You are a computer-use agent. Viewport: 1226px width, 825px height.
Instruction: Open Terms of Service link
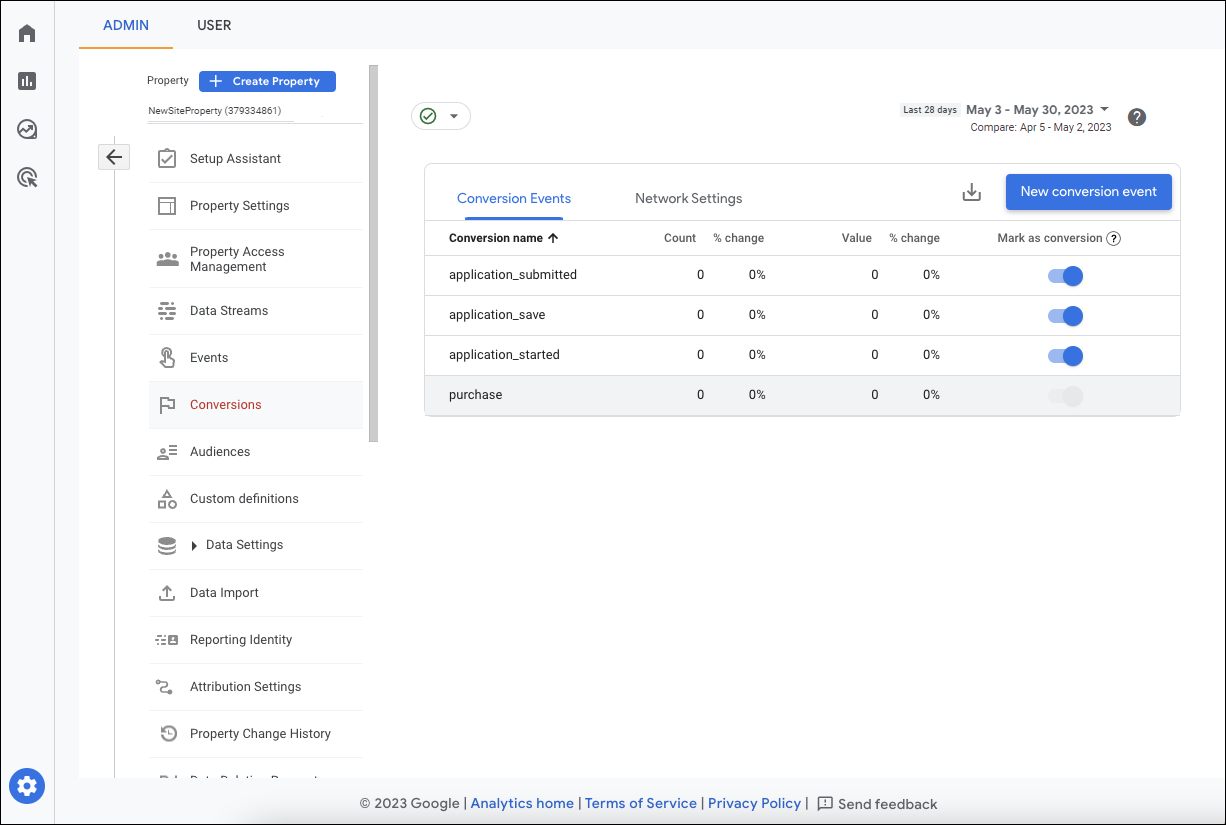tap(641, 803)
